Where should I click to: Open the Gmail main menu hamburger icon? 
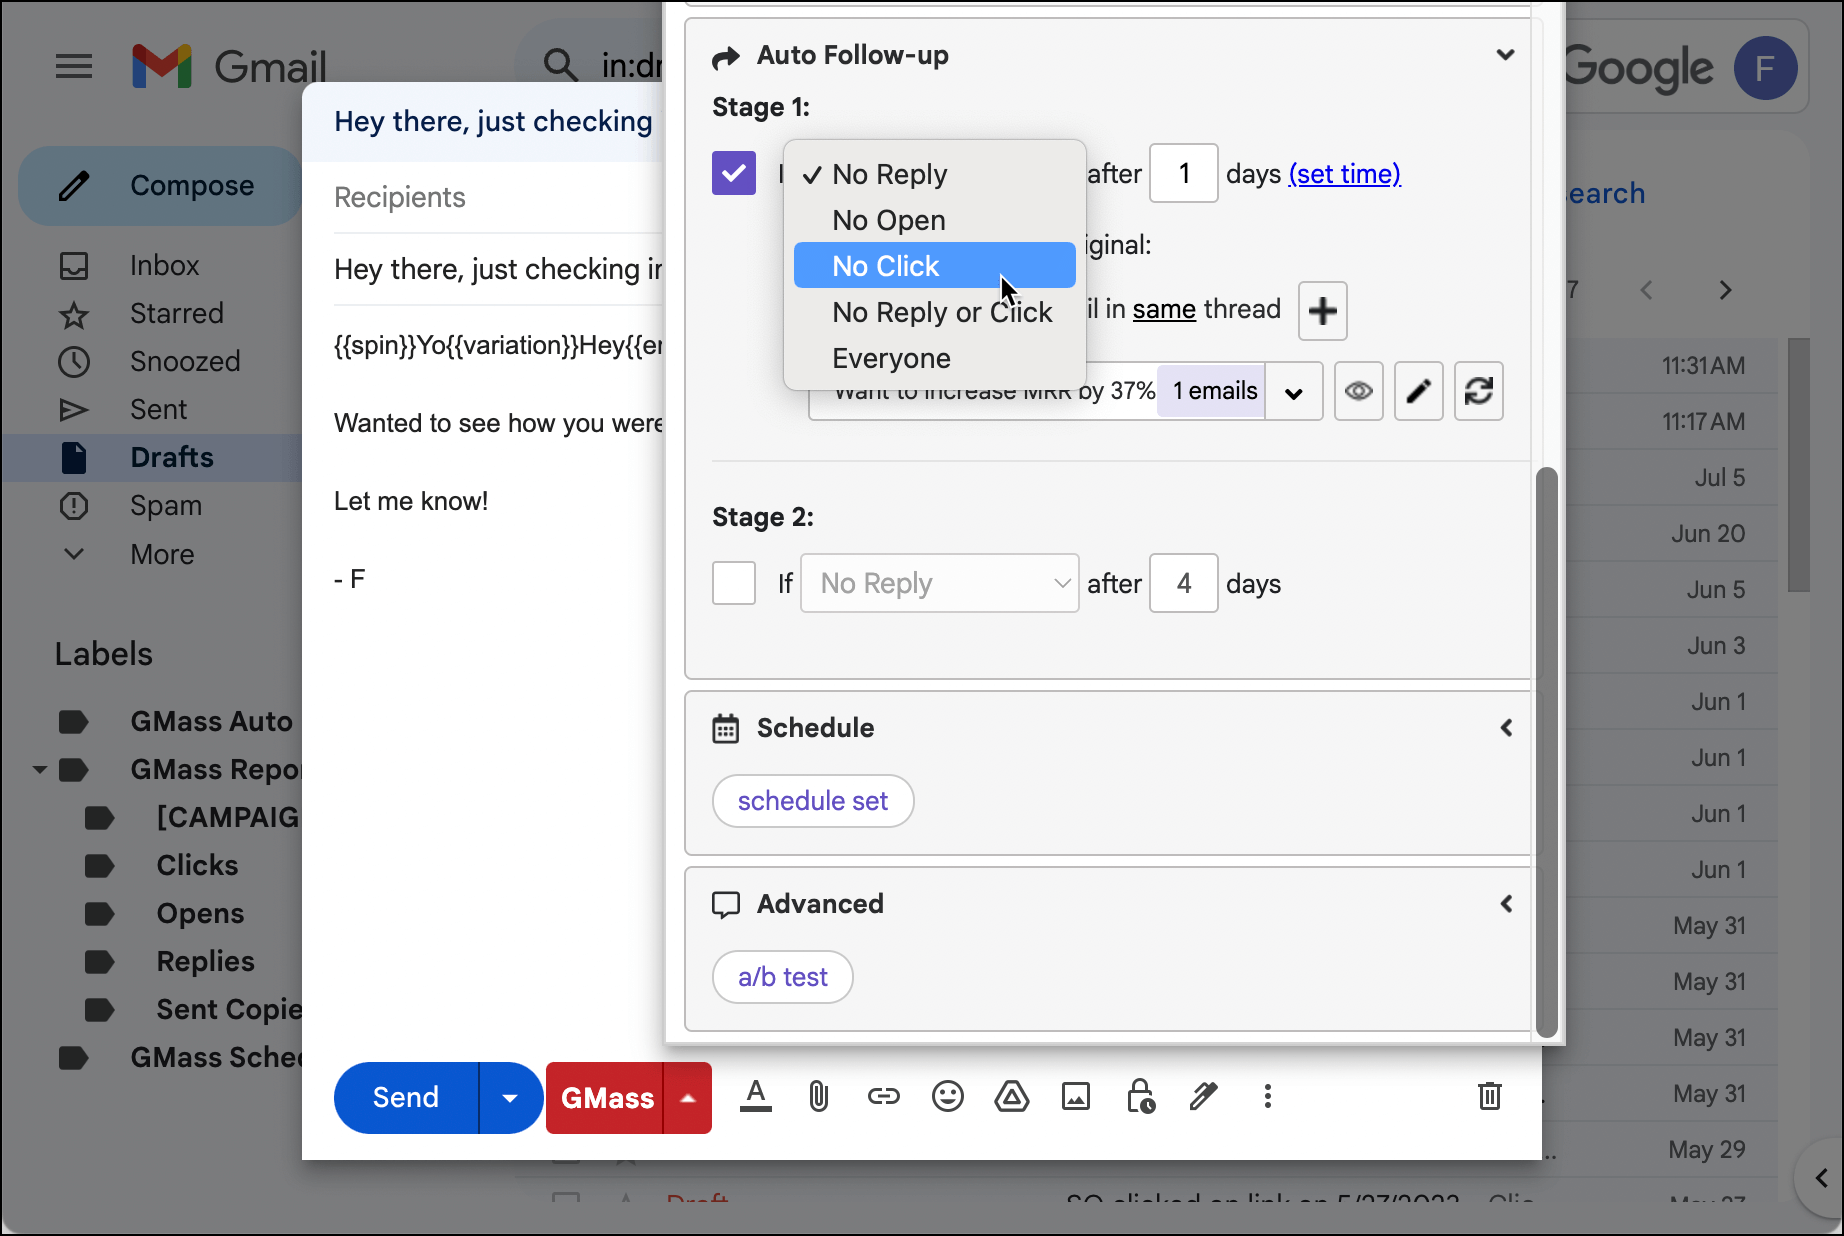[x=74, y=67]
